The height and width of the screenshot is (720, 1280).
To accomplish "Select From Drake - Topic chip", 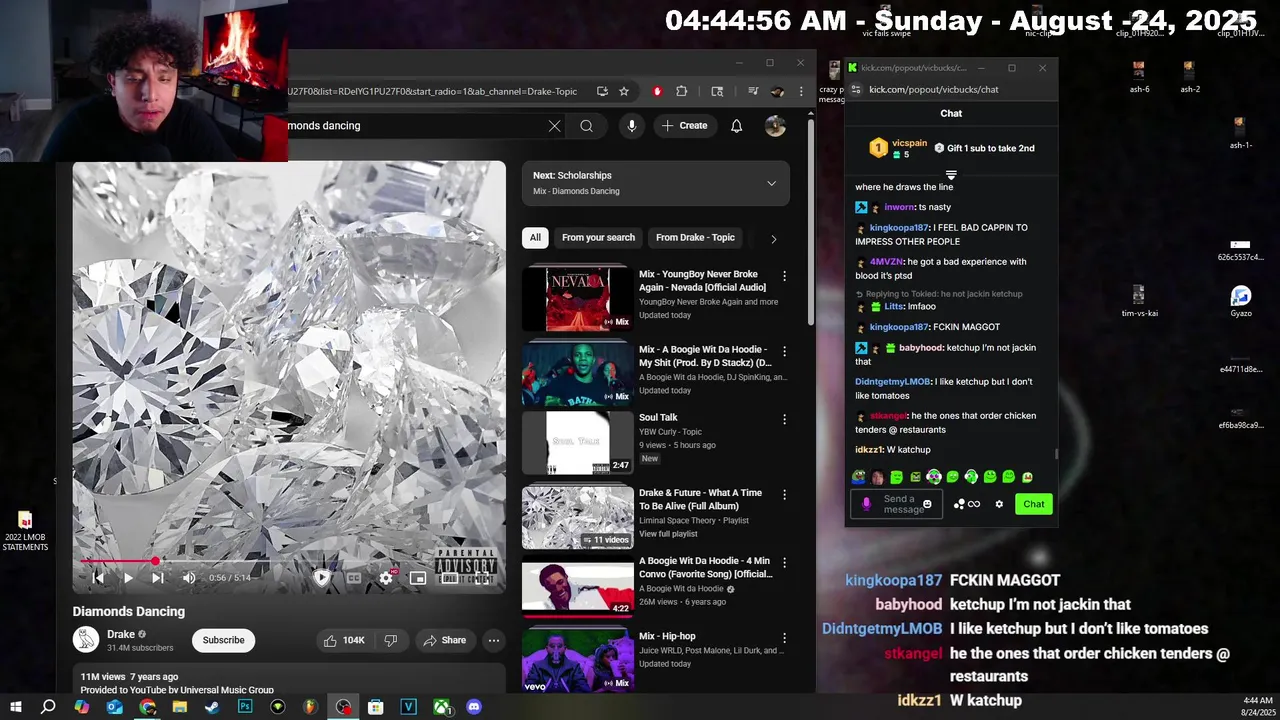I will [695, 238].
